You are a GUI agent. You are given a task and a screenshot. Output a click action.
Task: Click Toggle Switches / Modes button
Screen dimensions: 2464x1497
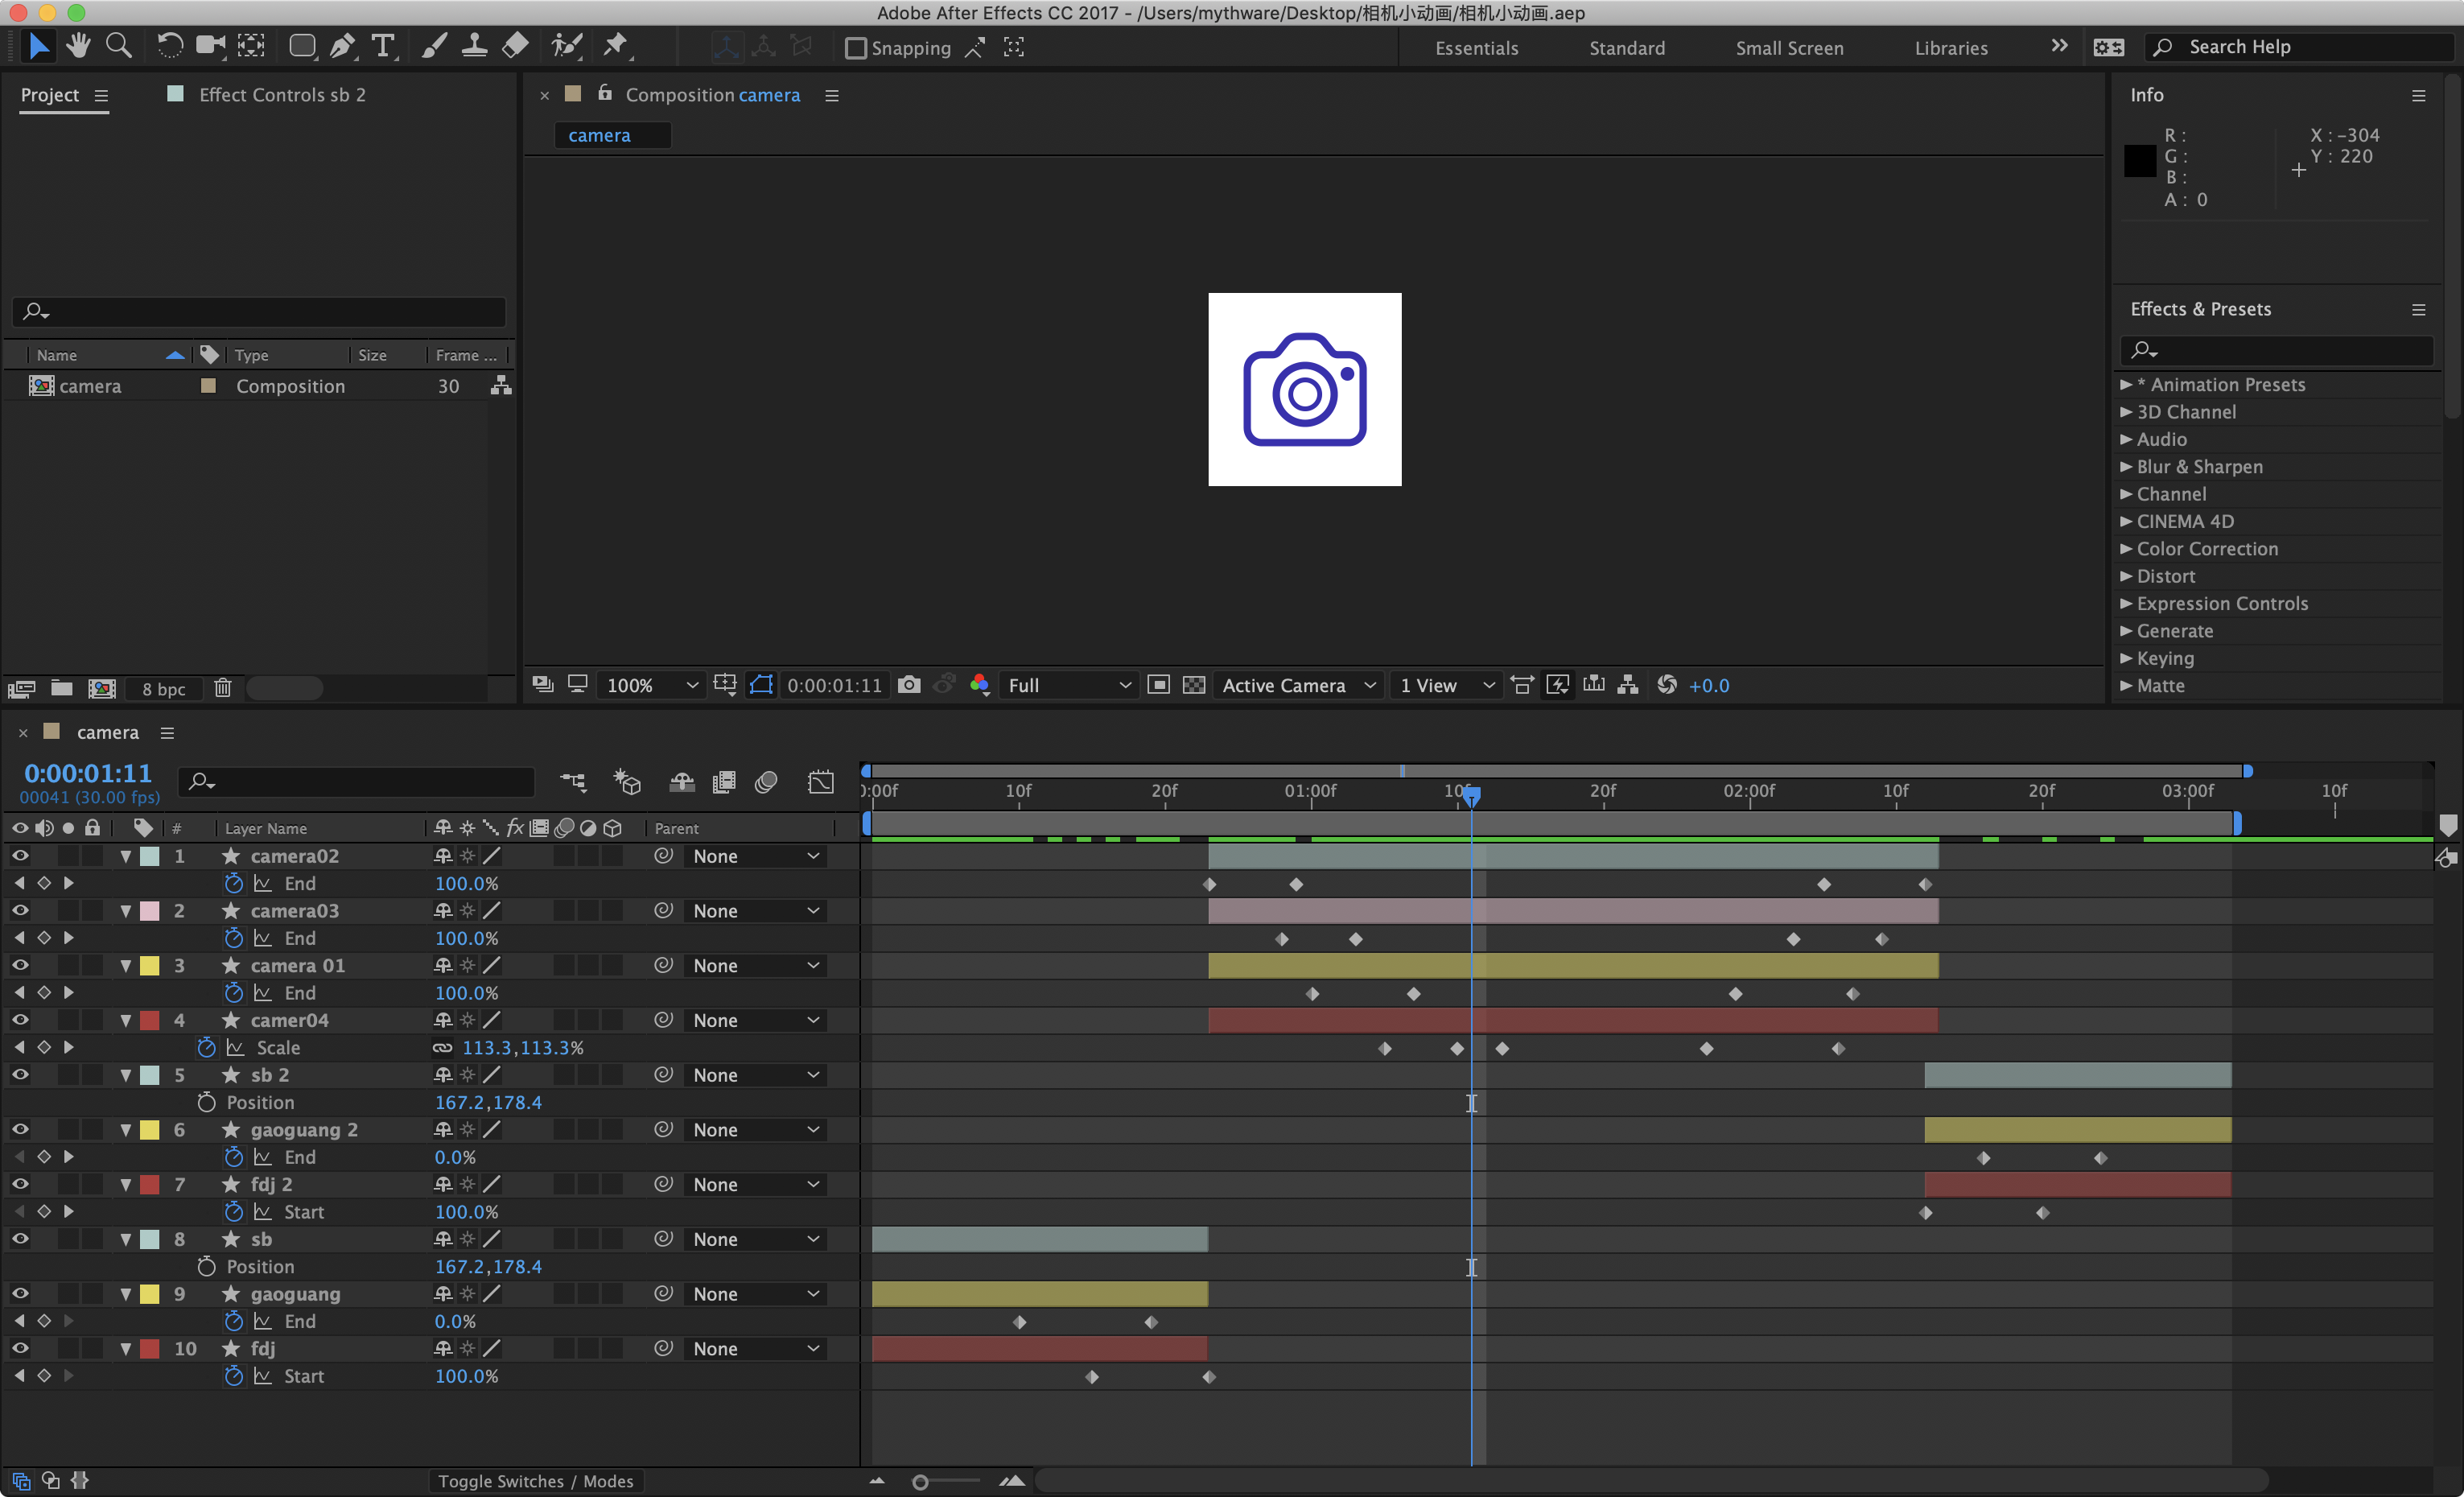(535, 1481)
